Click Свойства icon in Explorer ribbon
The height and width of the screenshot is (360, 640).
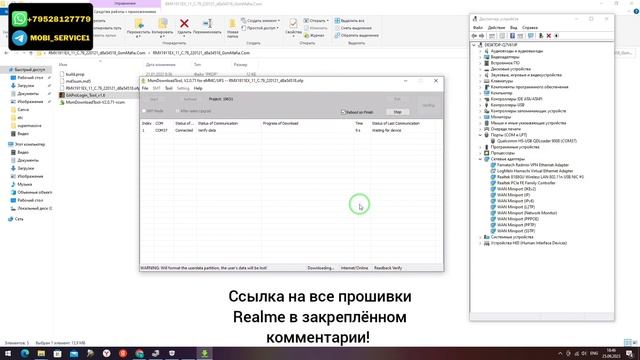coord(293,24)
